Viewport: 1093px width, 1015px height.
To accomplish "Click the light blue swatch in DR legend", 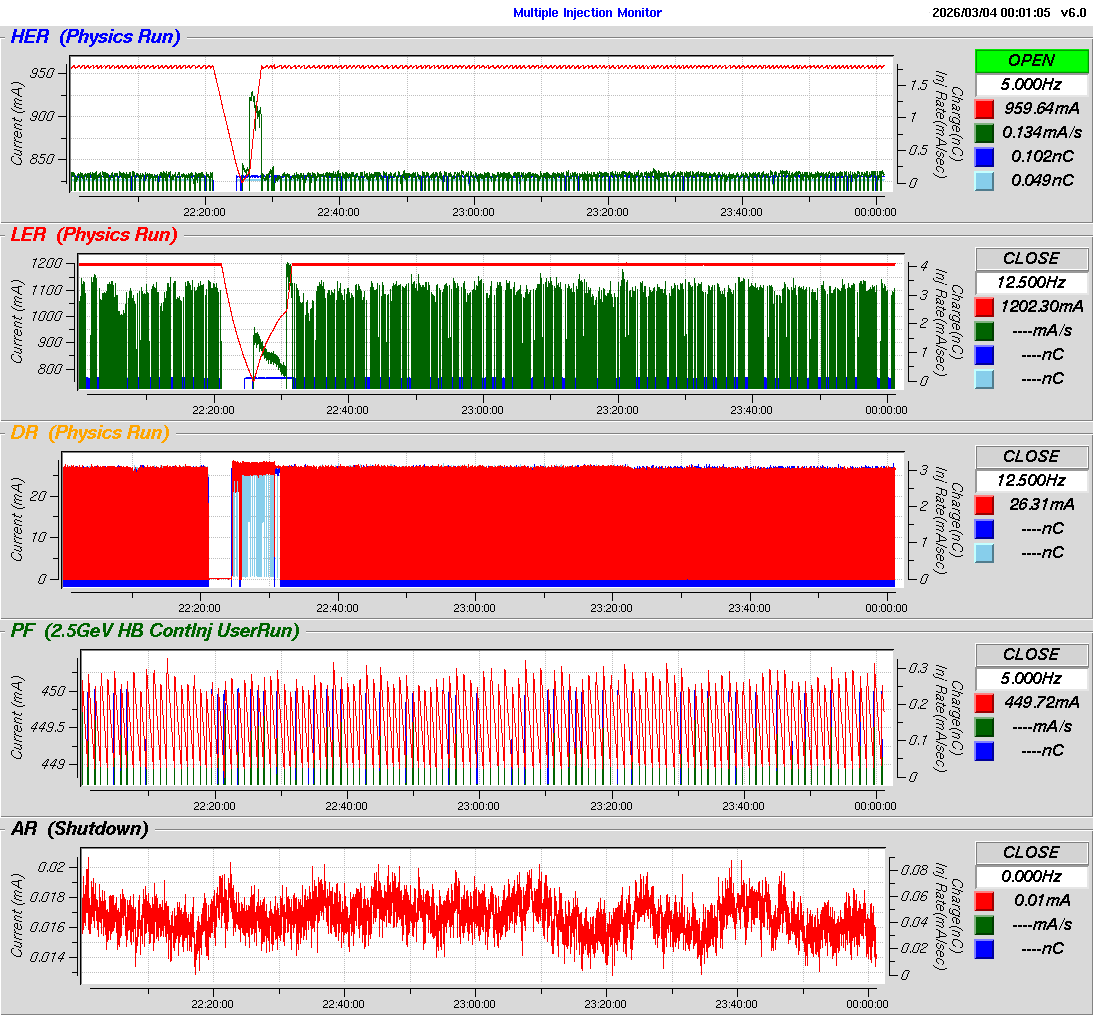I will (984, 553).
